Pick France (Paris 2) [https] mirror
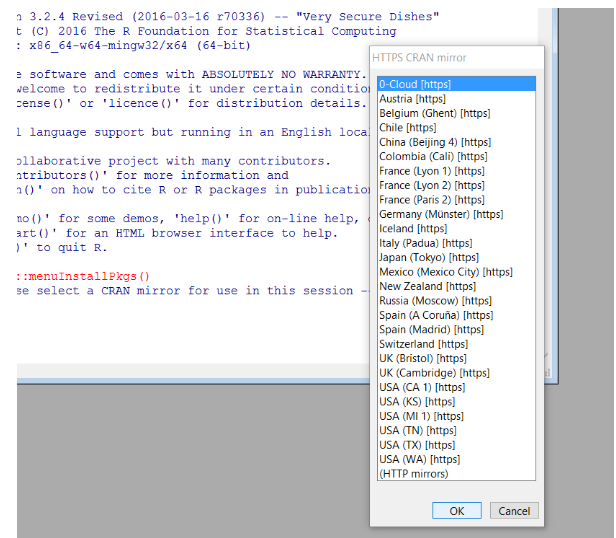616x538 pixels. coord(456,200)
